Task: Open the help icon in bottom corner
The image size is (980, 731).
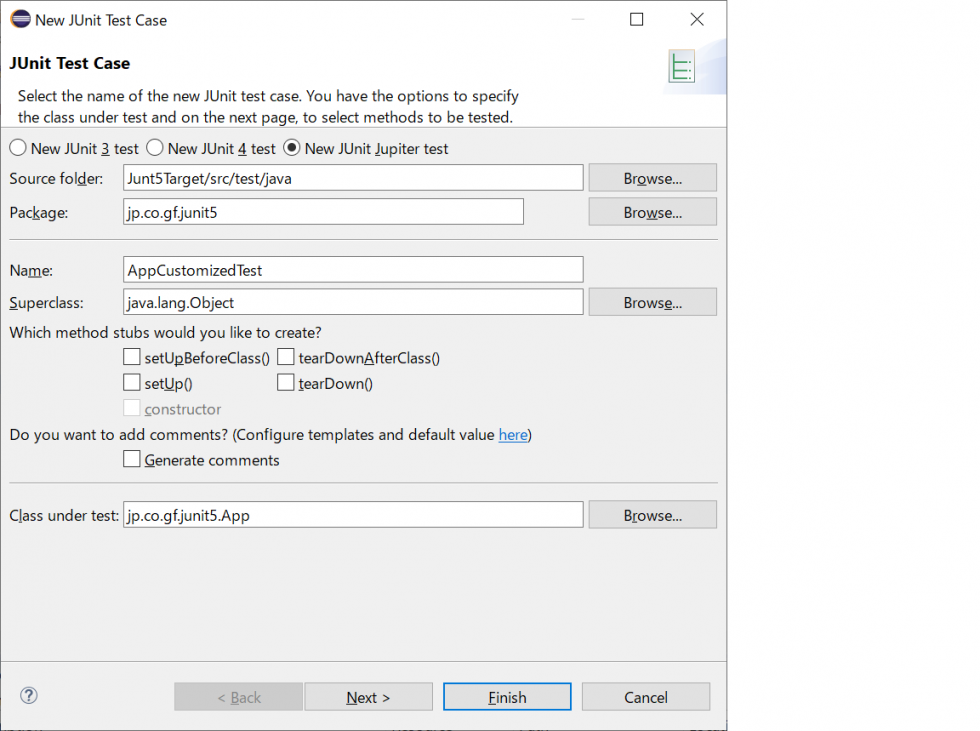Action: [x=28, y=696]
